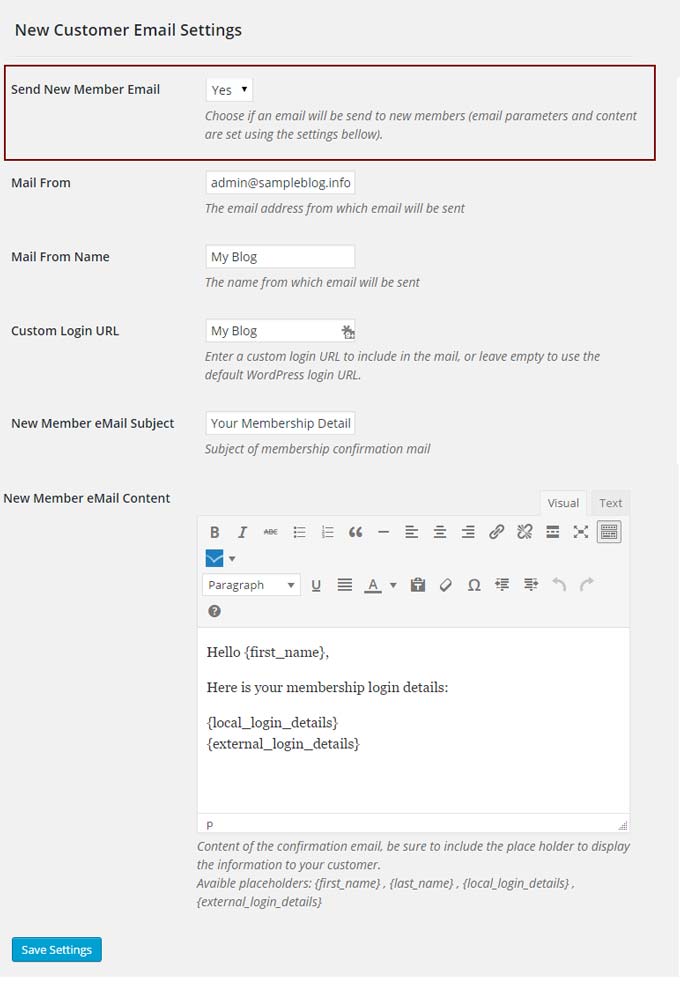This screenshot has width=680, height=986.
Task: Decrease indent of paragraph
Action: coord(502,585)
